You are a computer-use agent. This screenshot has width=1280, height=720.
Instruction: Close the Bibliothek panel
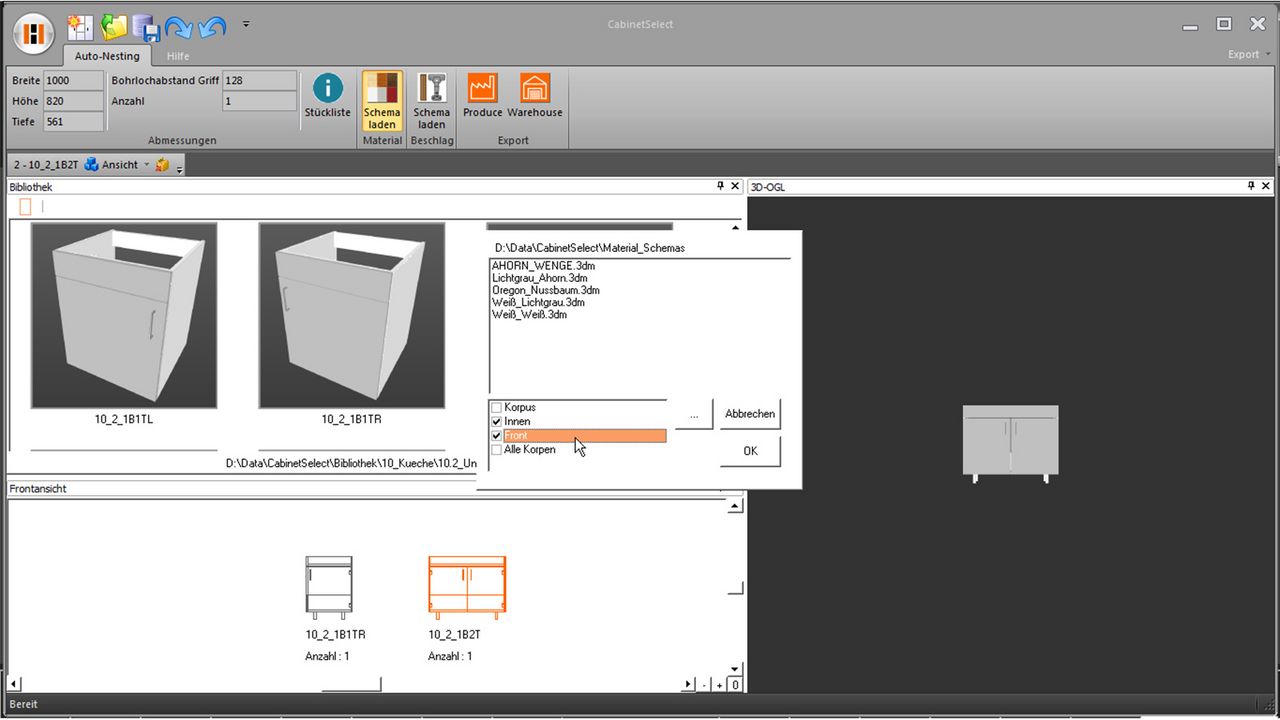[x=736, y=186]
